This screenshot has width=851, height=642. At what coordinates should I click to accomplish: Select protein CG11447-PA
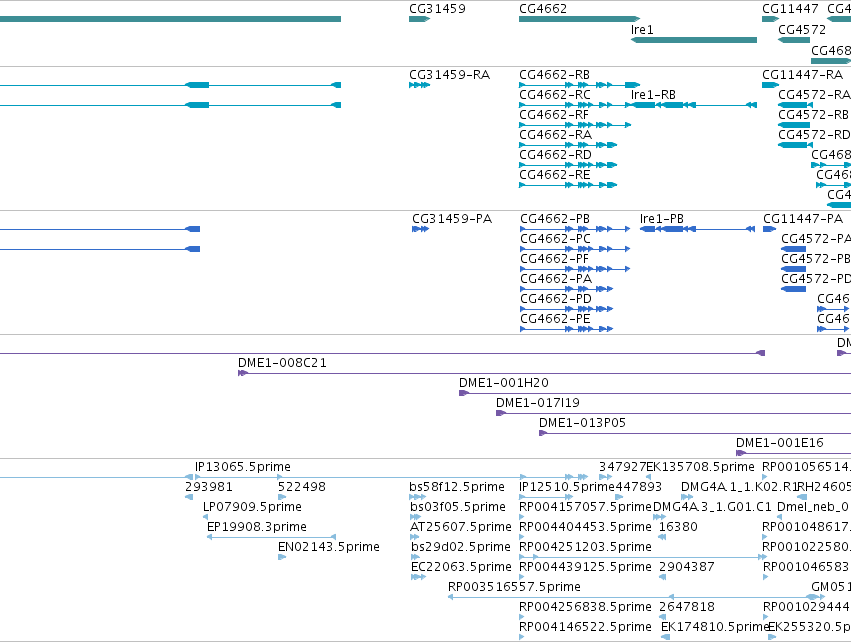click(803, 219)
